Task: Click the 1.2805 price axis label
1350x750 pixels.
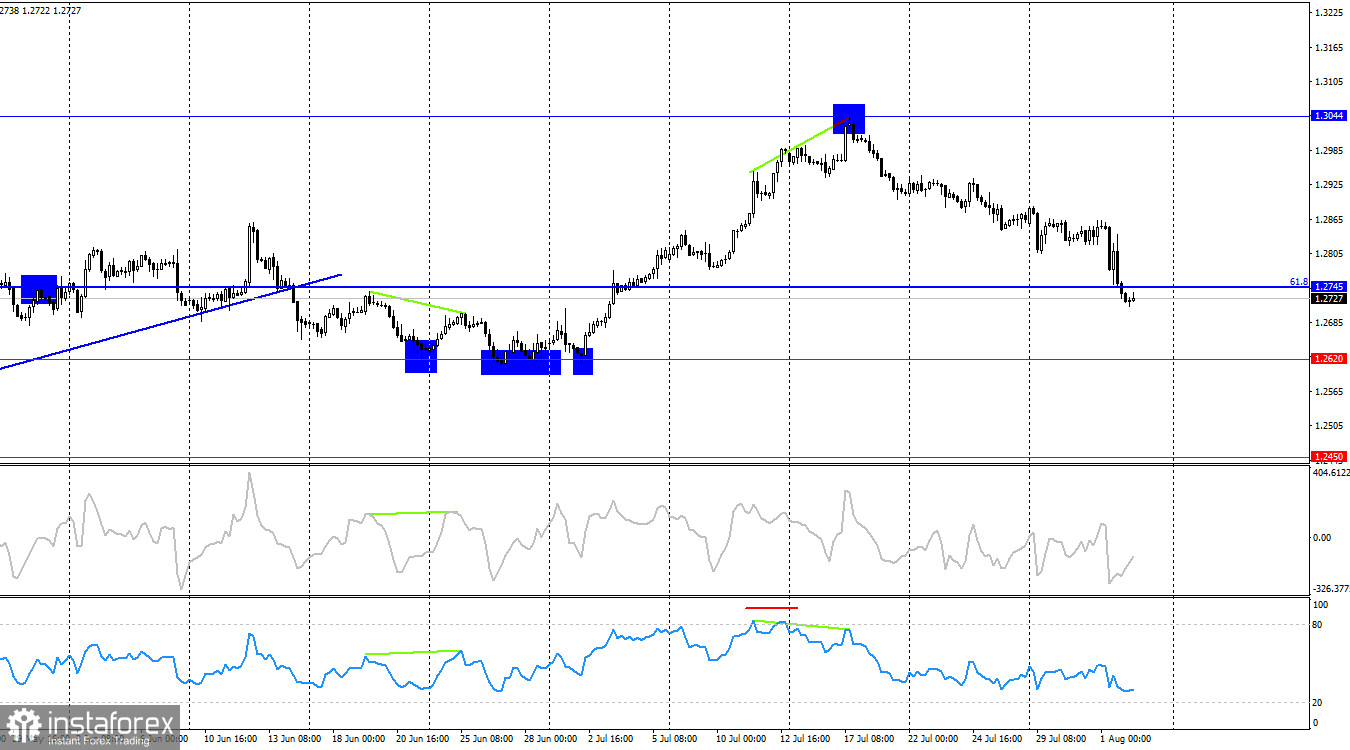Action: [1329, 254]
